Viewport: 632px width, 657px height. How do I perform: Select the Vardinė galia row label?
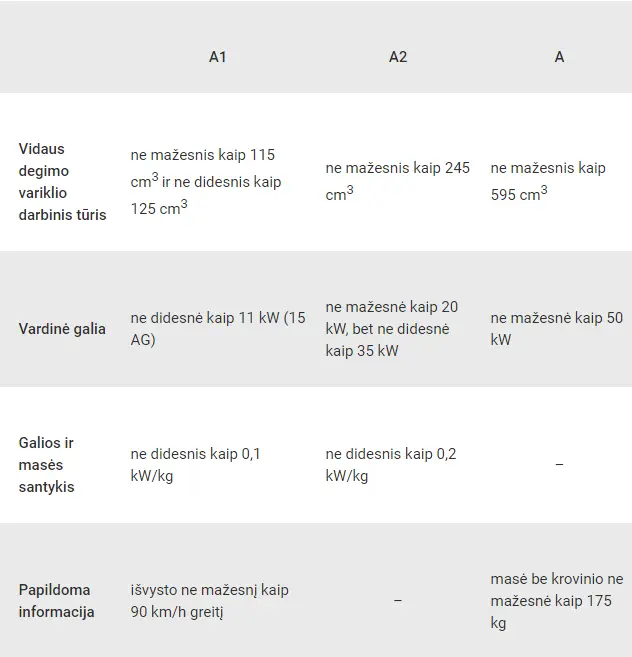62,328
